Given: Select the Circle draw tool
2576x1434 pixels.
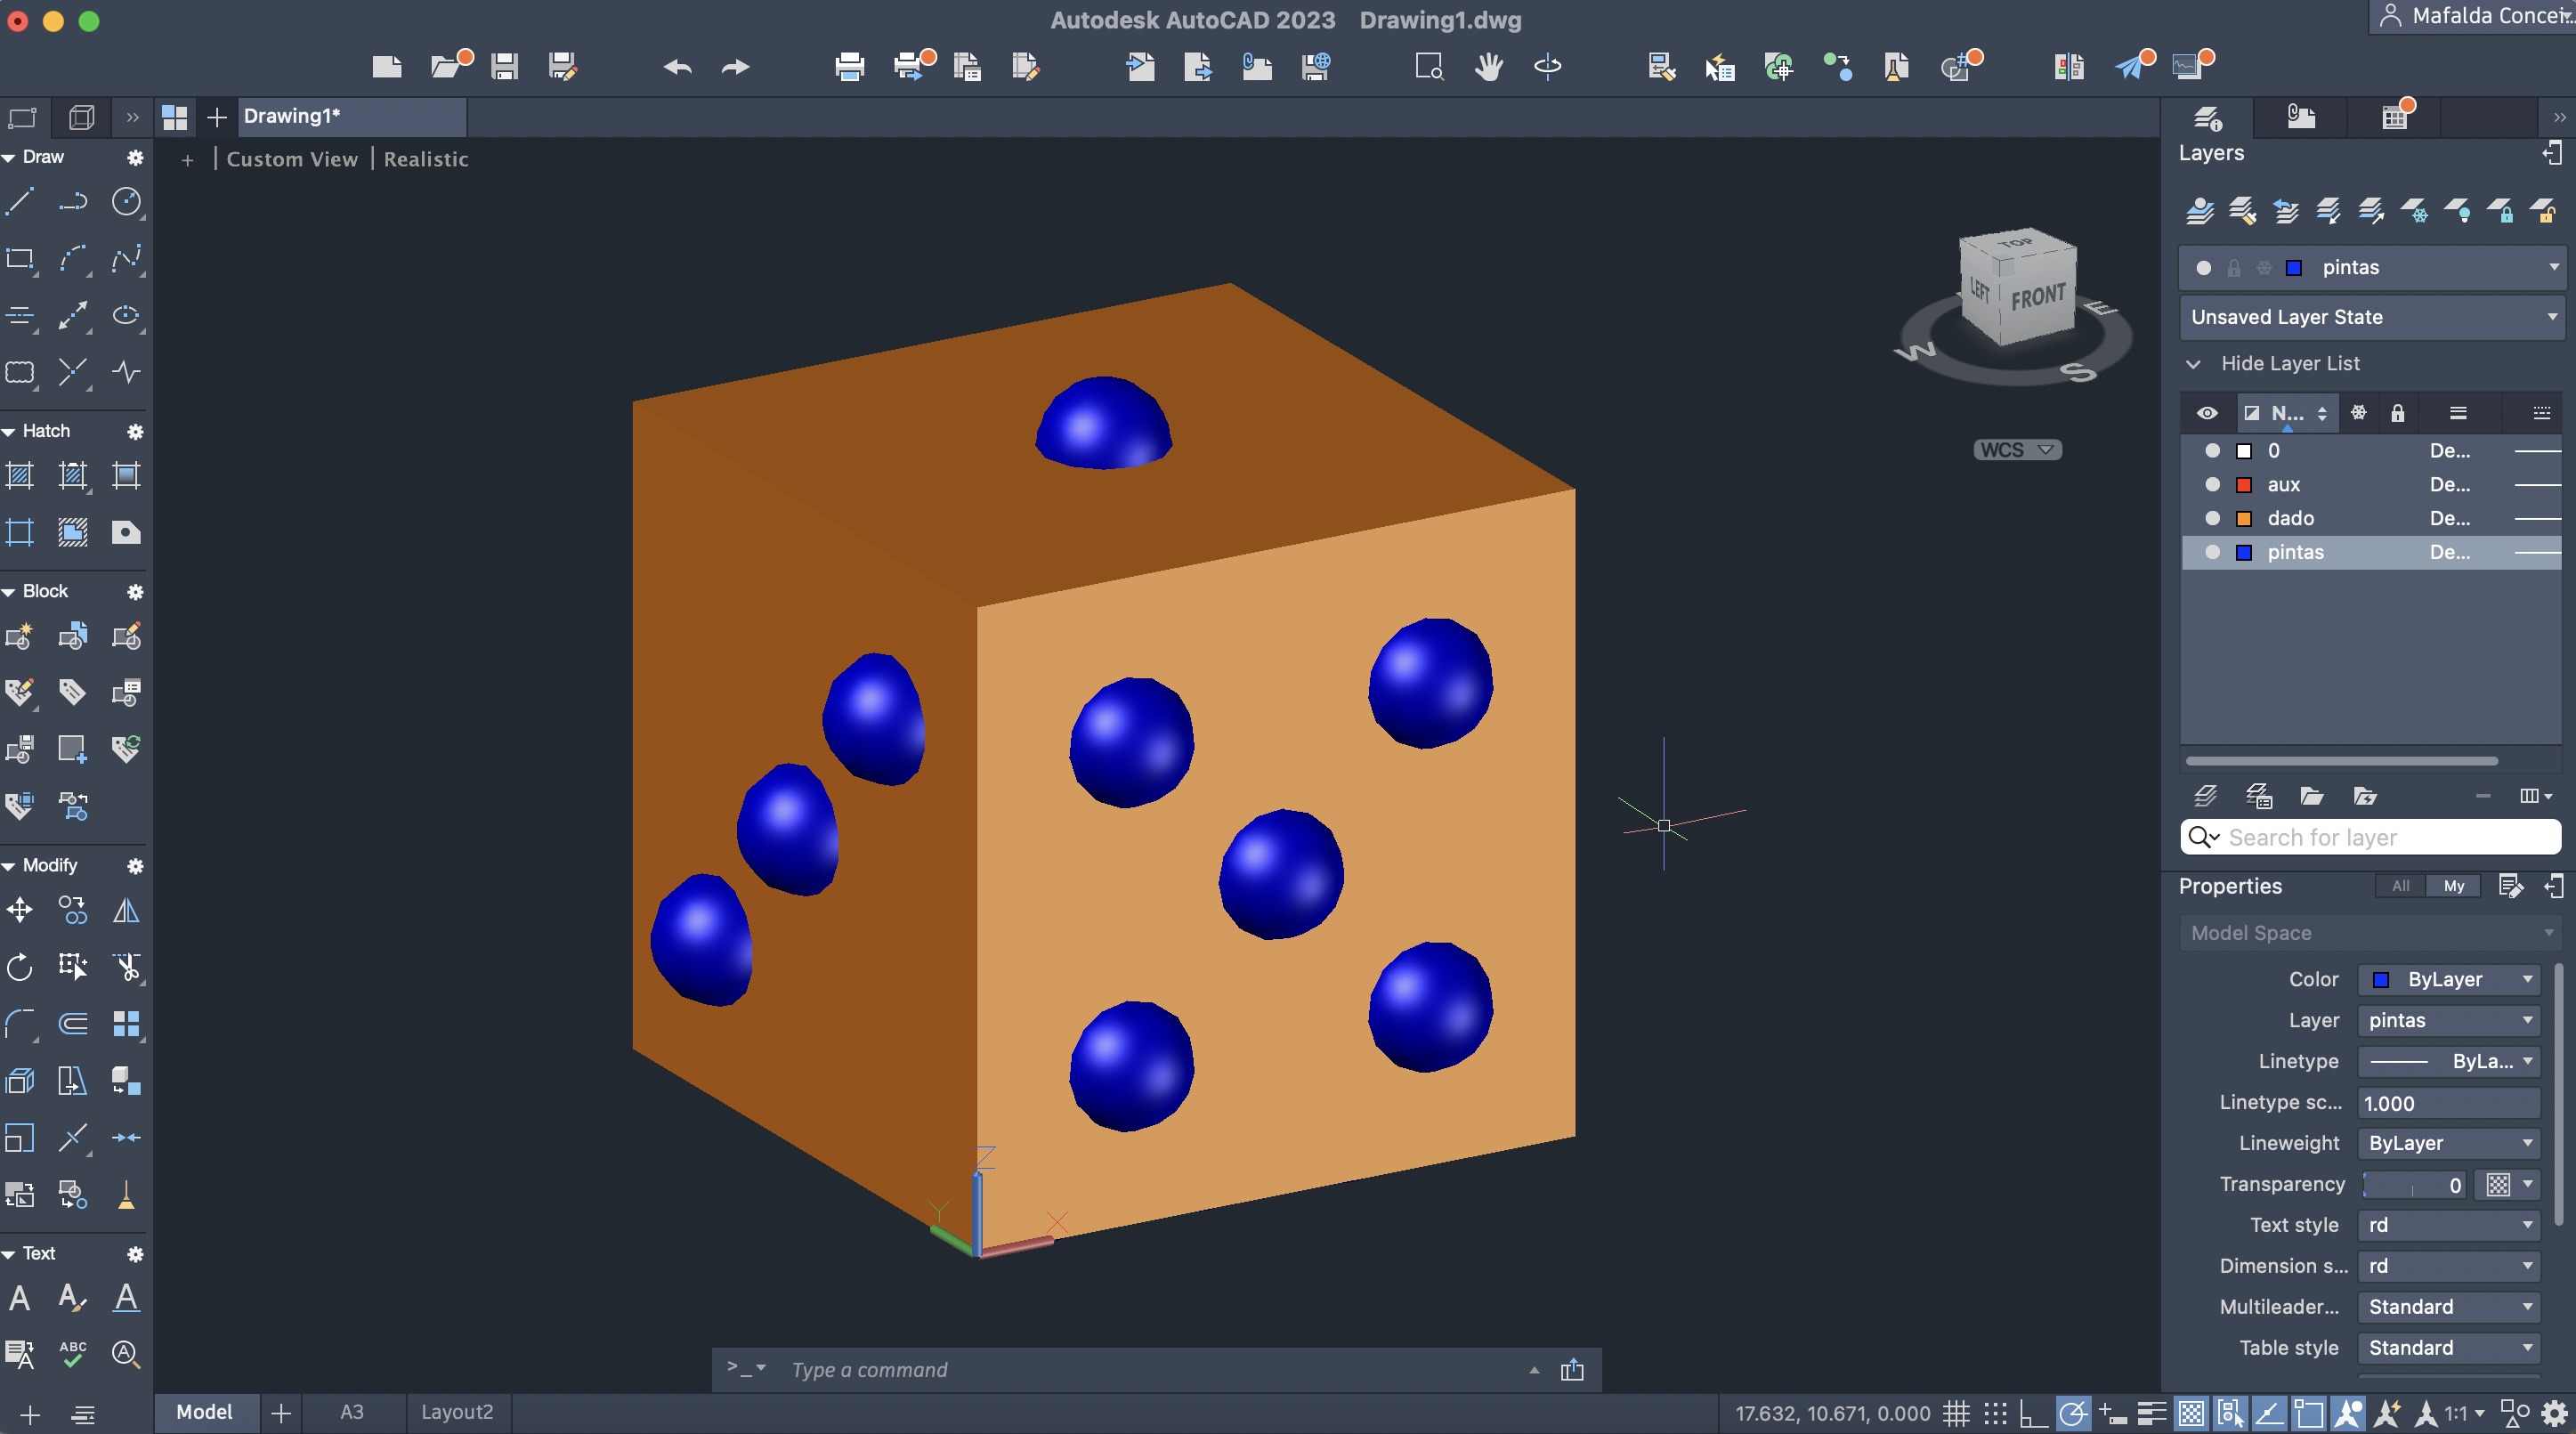Looking at the screenshot, I should point(126,202).
